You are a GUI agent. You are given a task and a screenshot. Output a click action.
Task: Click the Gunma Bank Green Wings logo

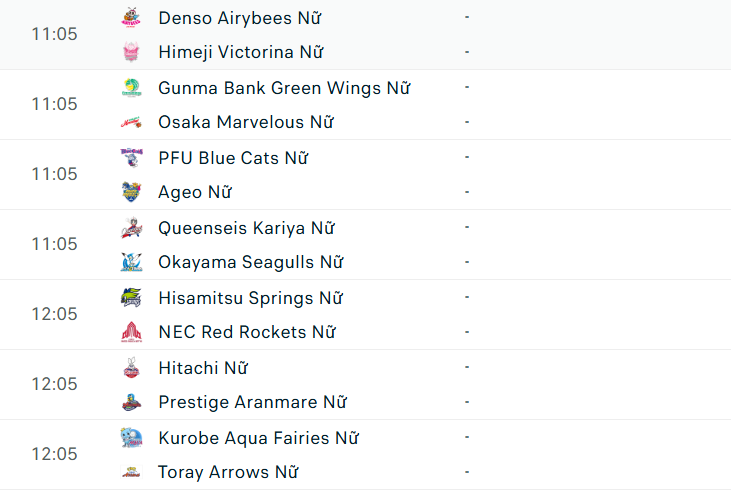coord(131,88)
